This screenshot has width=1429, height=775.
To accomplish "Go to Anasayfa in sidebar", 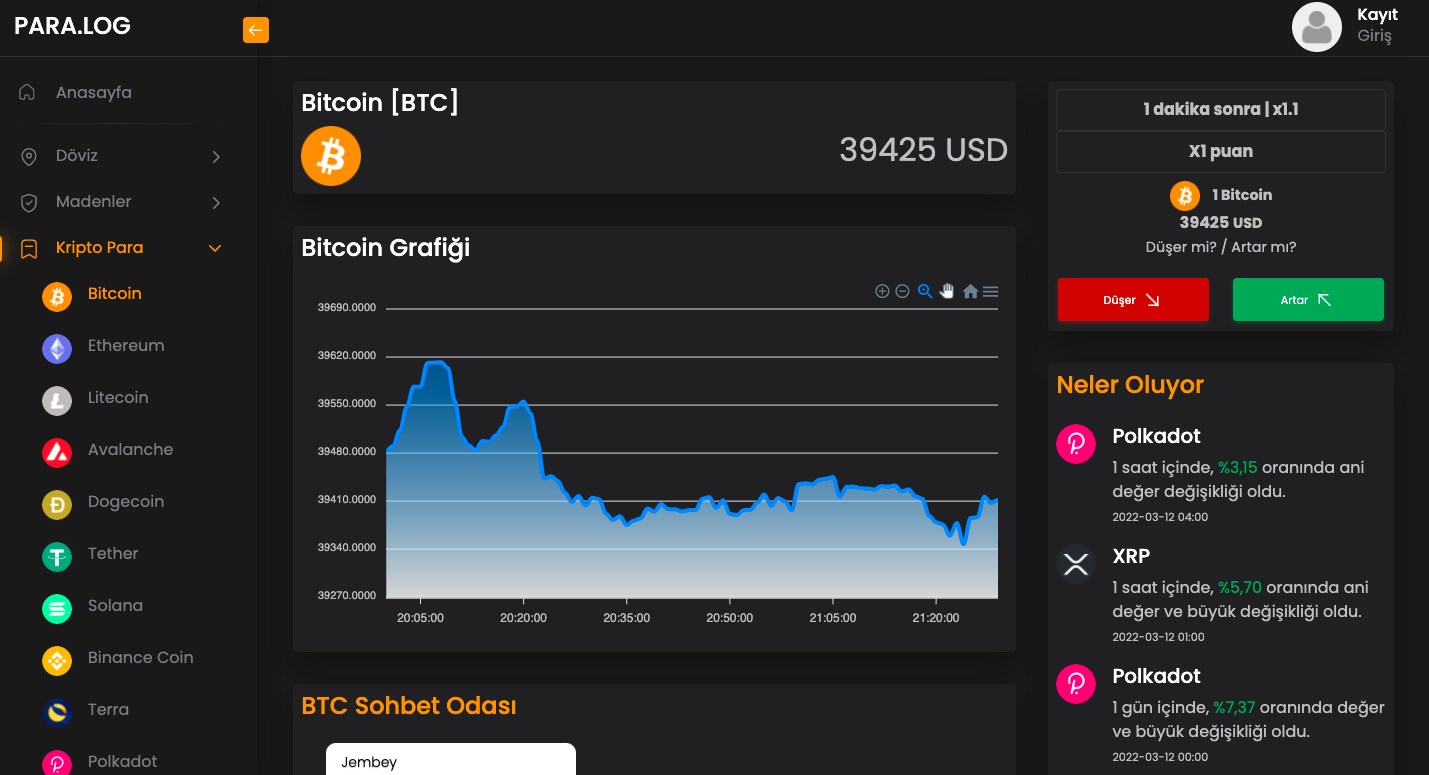I will pos(94,93).
